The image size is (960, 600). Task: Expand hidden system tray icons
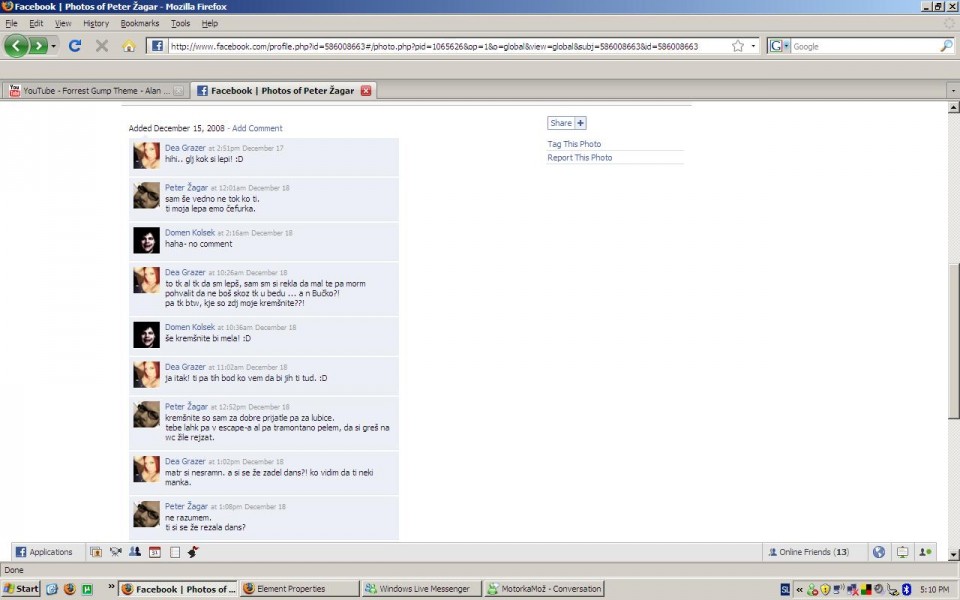pos(800,590)
